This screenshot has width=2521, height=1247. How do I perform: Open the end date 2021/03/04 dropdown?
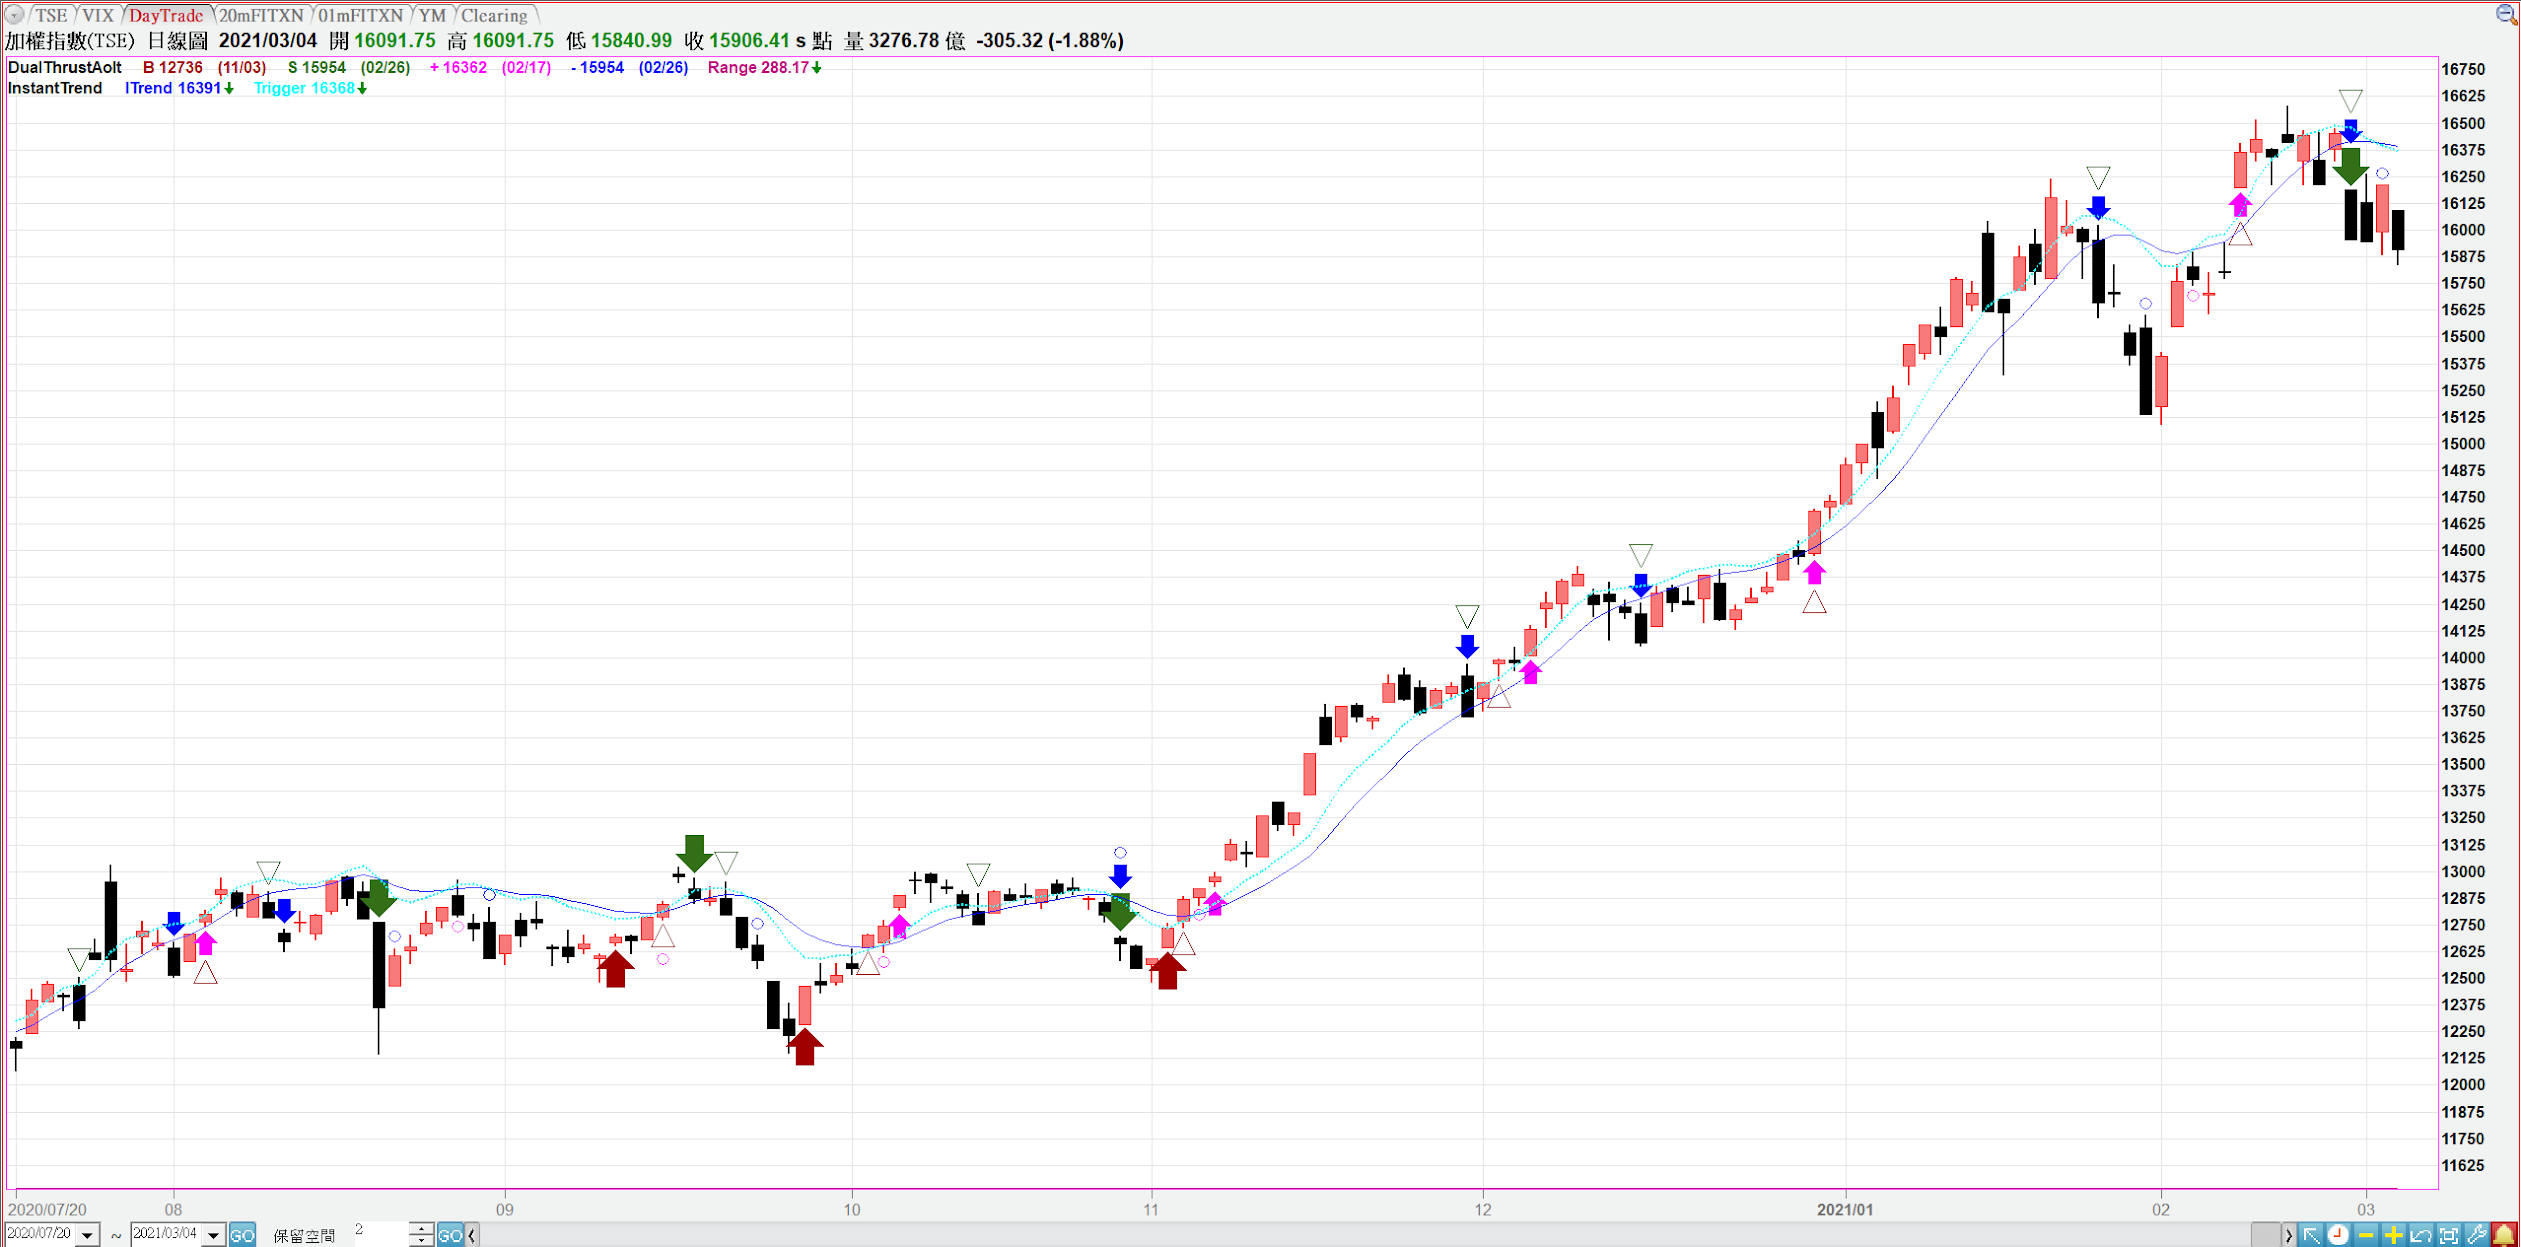tap(213, 1235)
